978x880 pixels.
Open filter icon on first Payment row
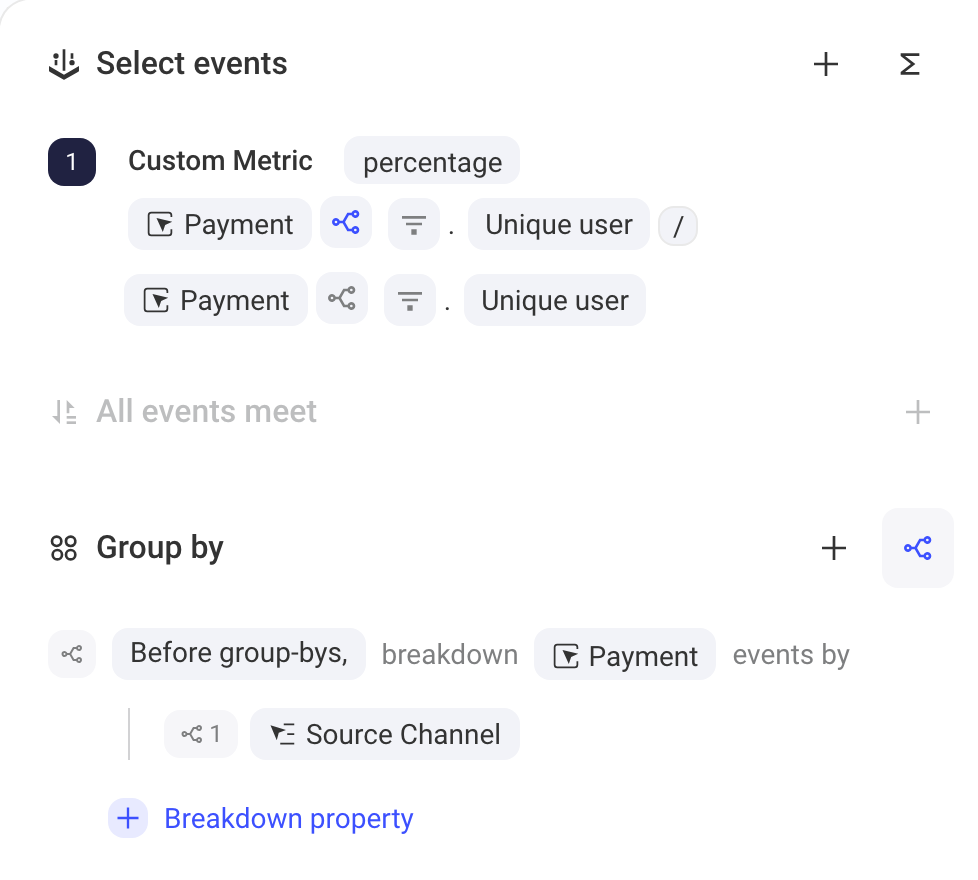point(414,224)
